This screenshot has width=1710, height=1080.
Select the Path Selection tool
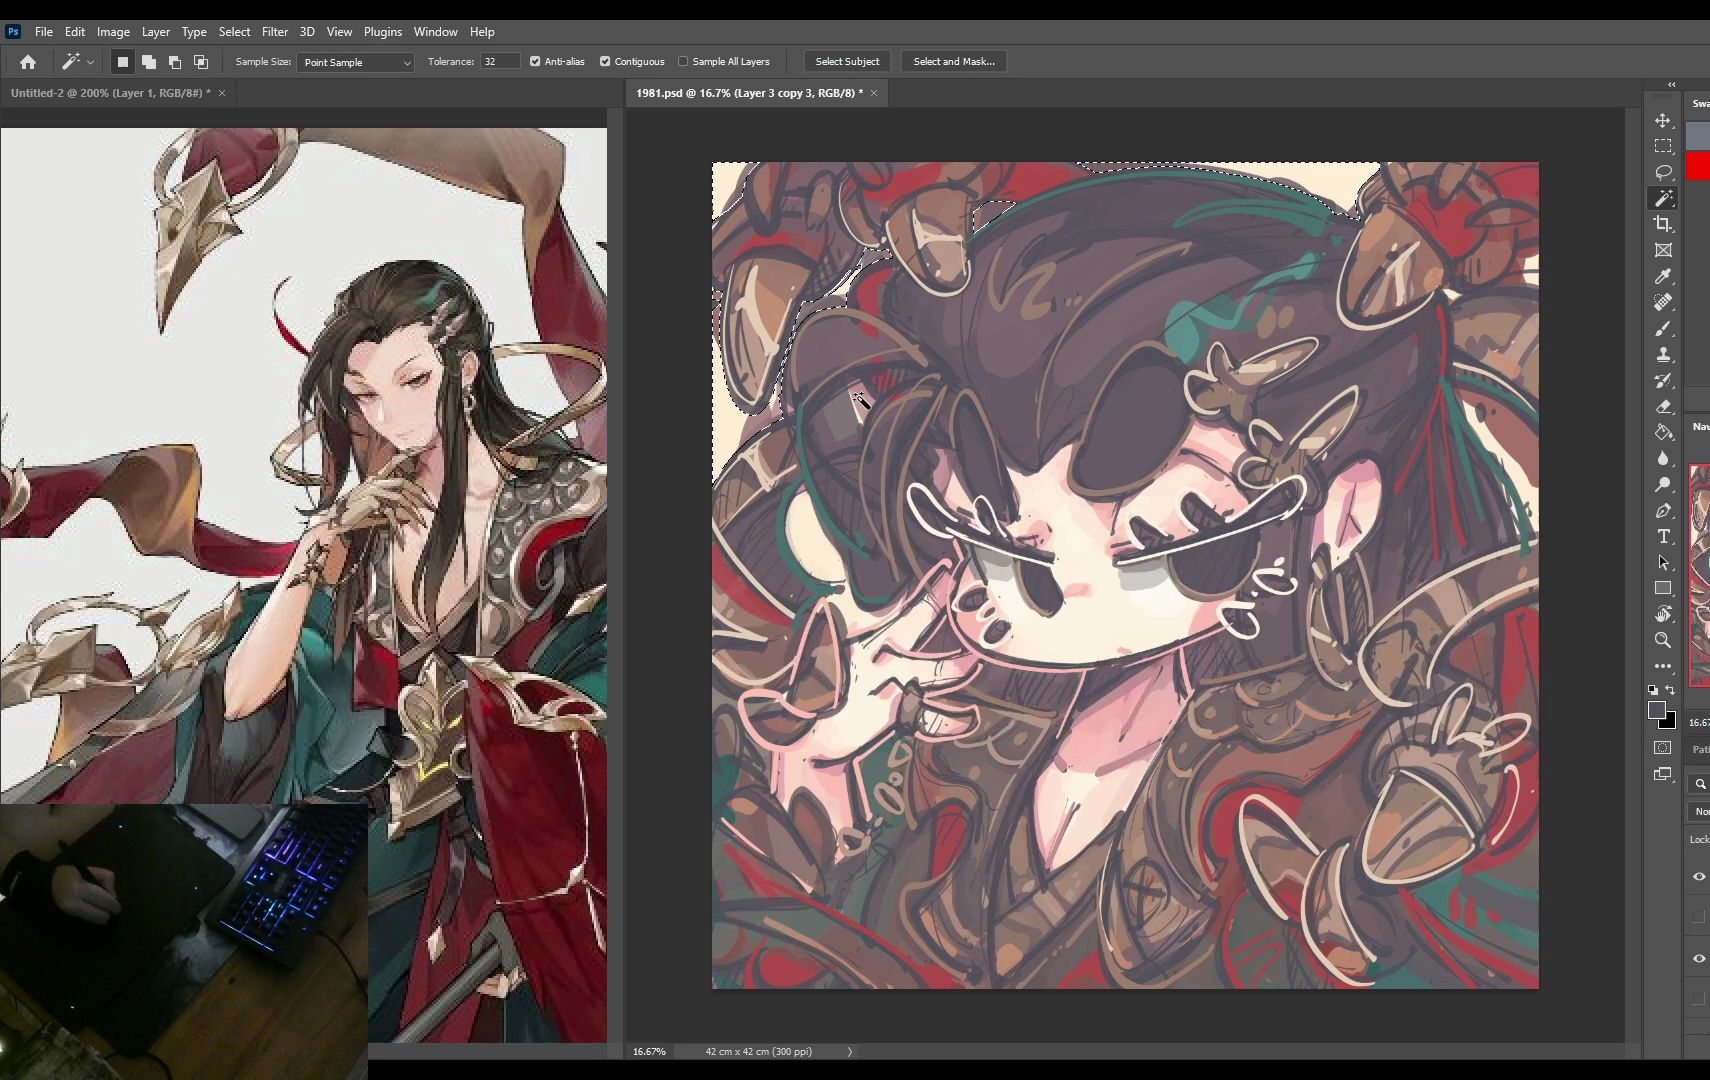pos(1663,562)
